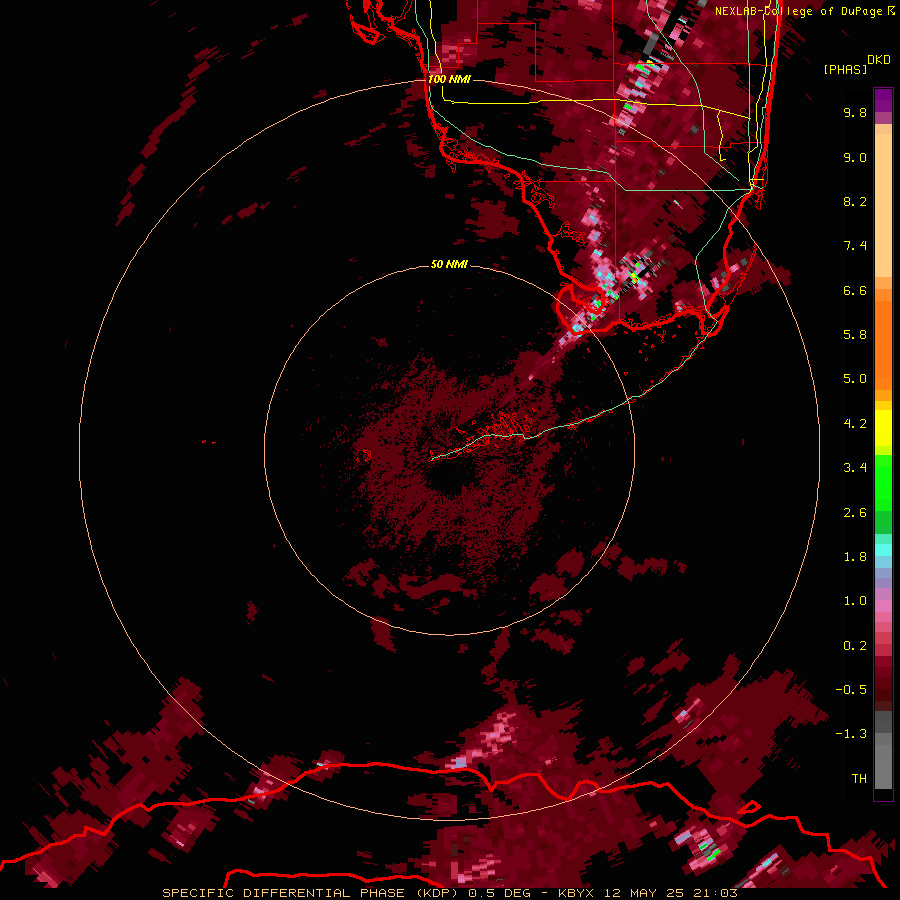The height and width of the screenshot is (900, 900).
Task: Click the 3.4 scale label
Action: tap(855, 468)
